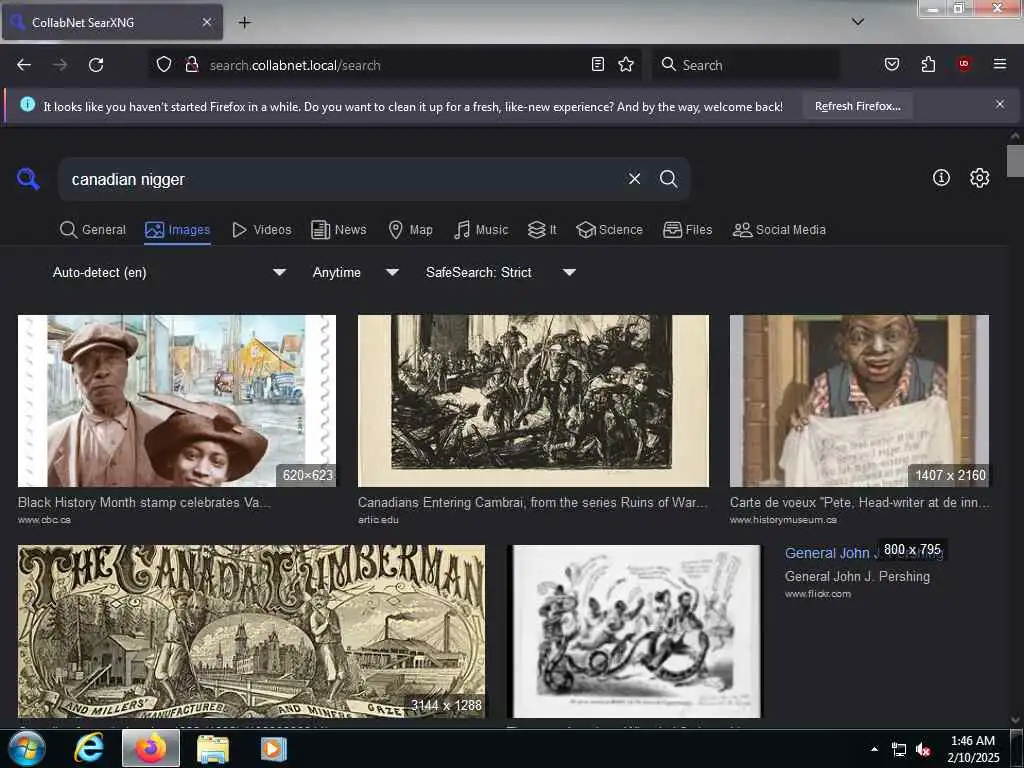Click the General John J. Pershing title link
Viewport: 1024px width, 768px height.
tap(864, 553)
